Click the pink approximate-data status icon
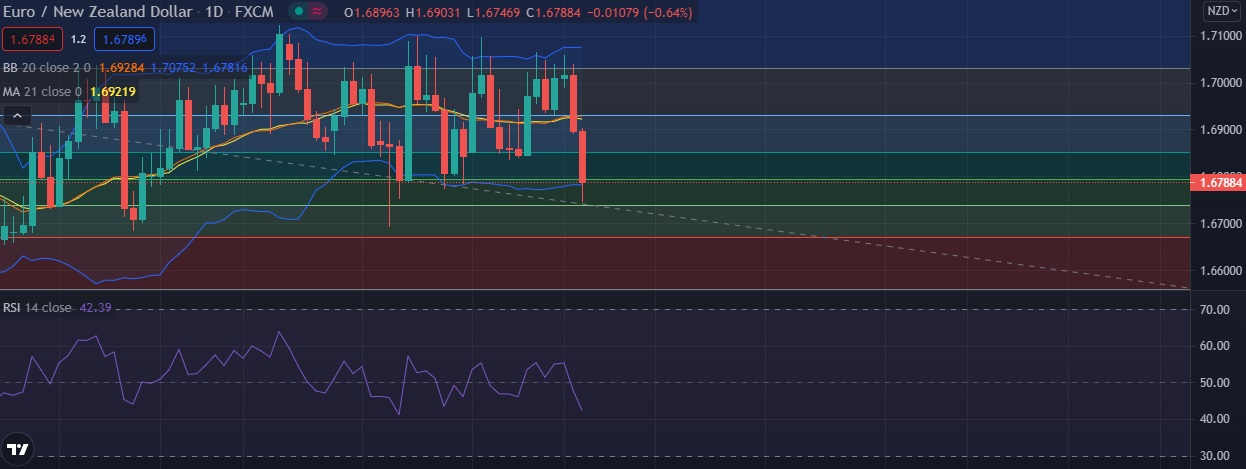The image size is (1246, 469). pyautogui.click(x=319, y=12)
